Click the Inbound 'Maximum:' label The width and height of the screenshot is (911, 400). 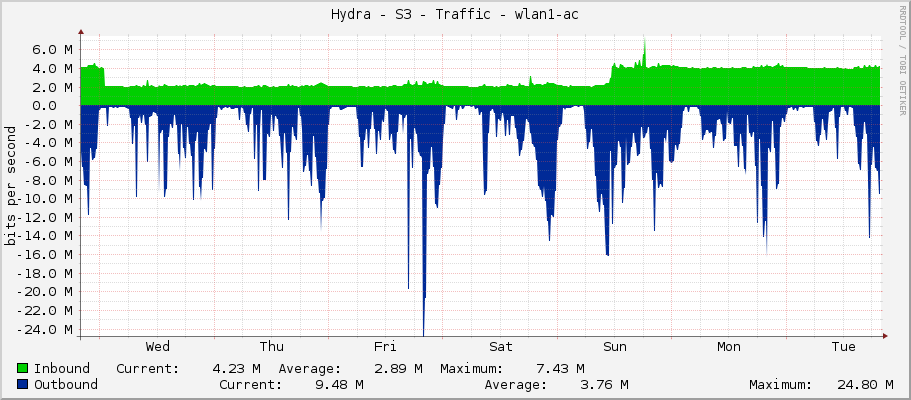472,368
